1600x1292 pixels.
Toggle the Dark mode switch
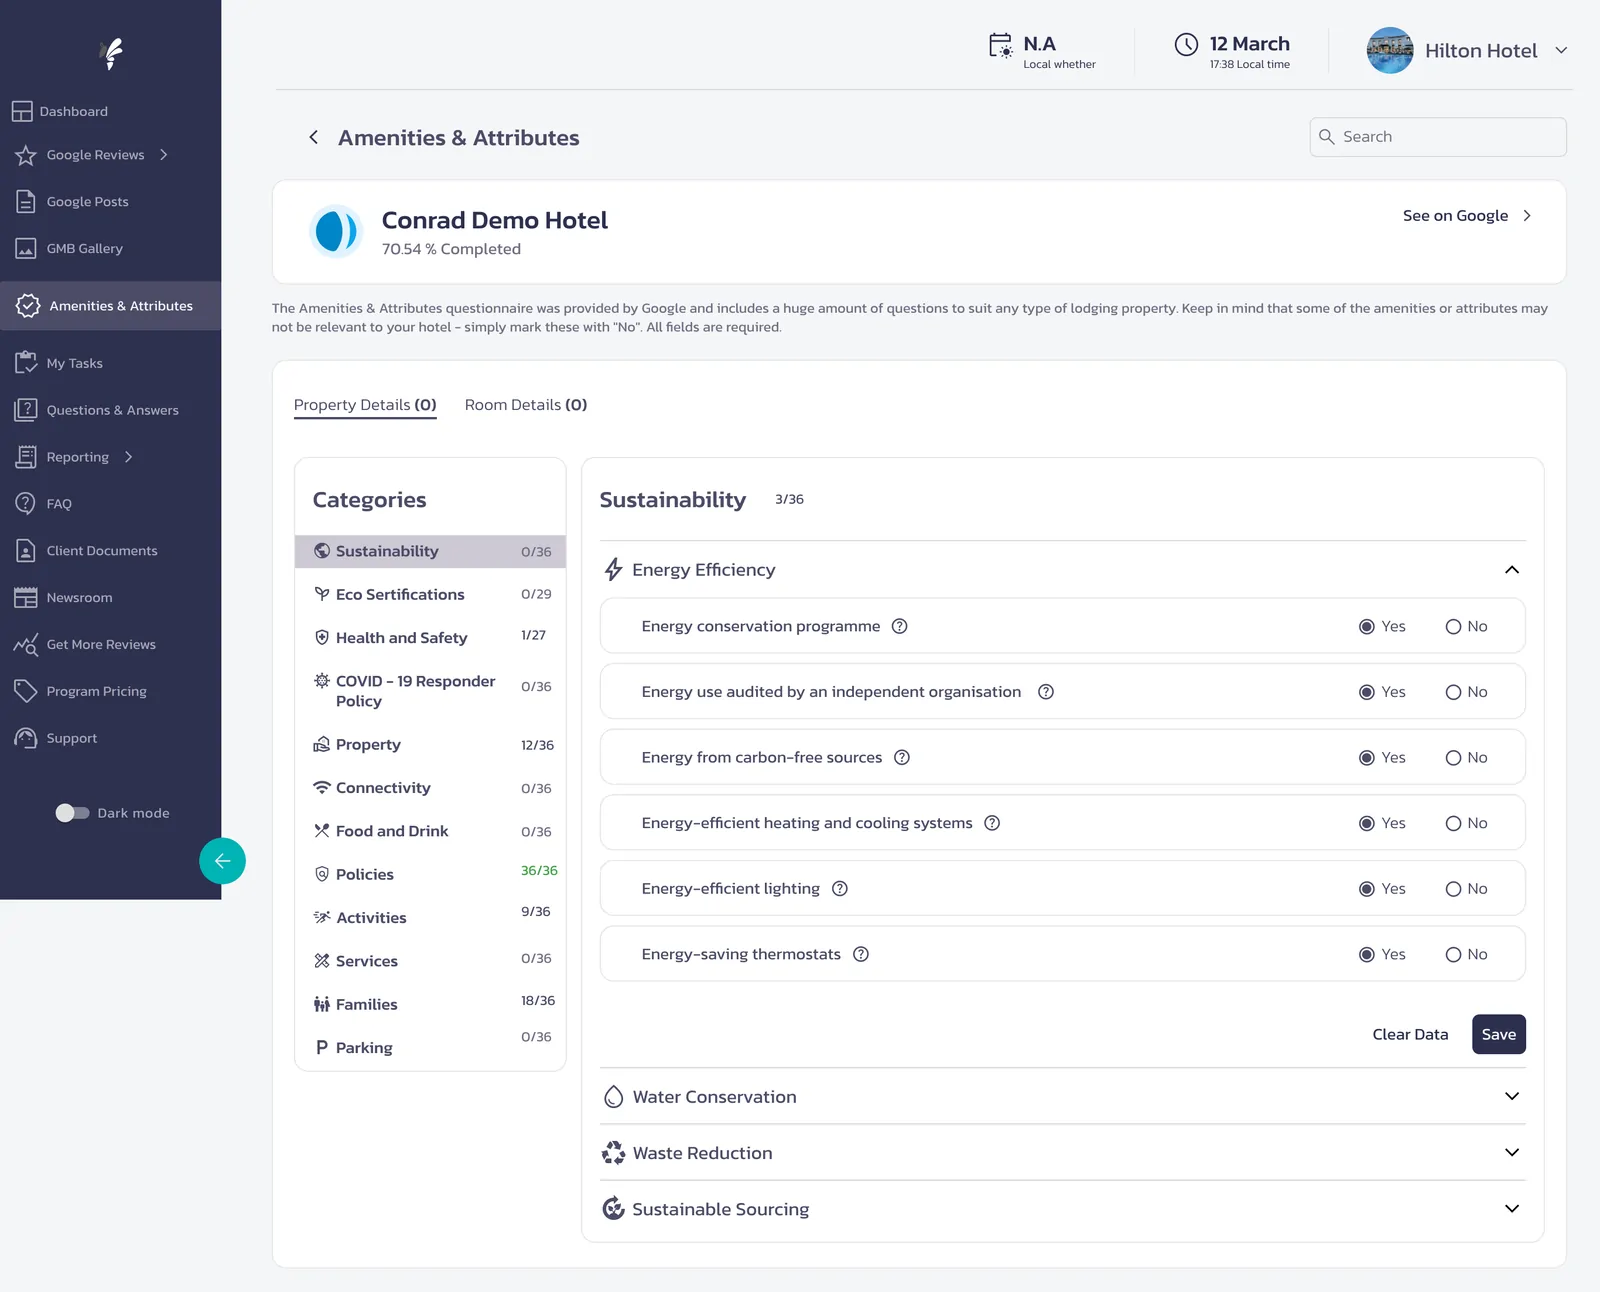[x=72, y=813]
